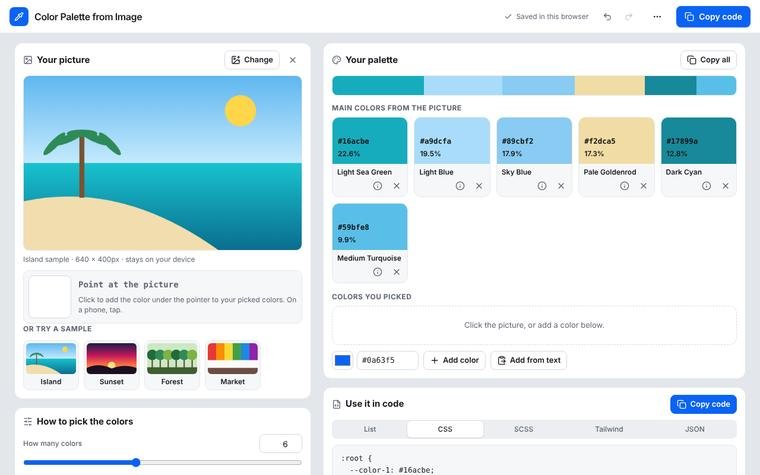The image size is (760, 475).
Task: Click the Change picture button
Action: 252,60
